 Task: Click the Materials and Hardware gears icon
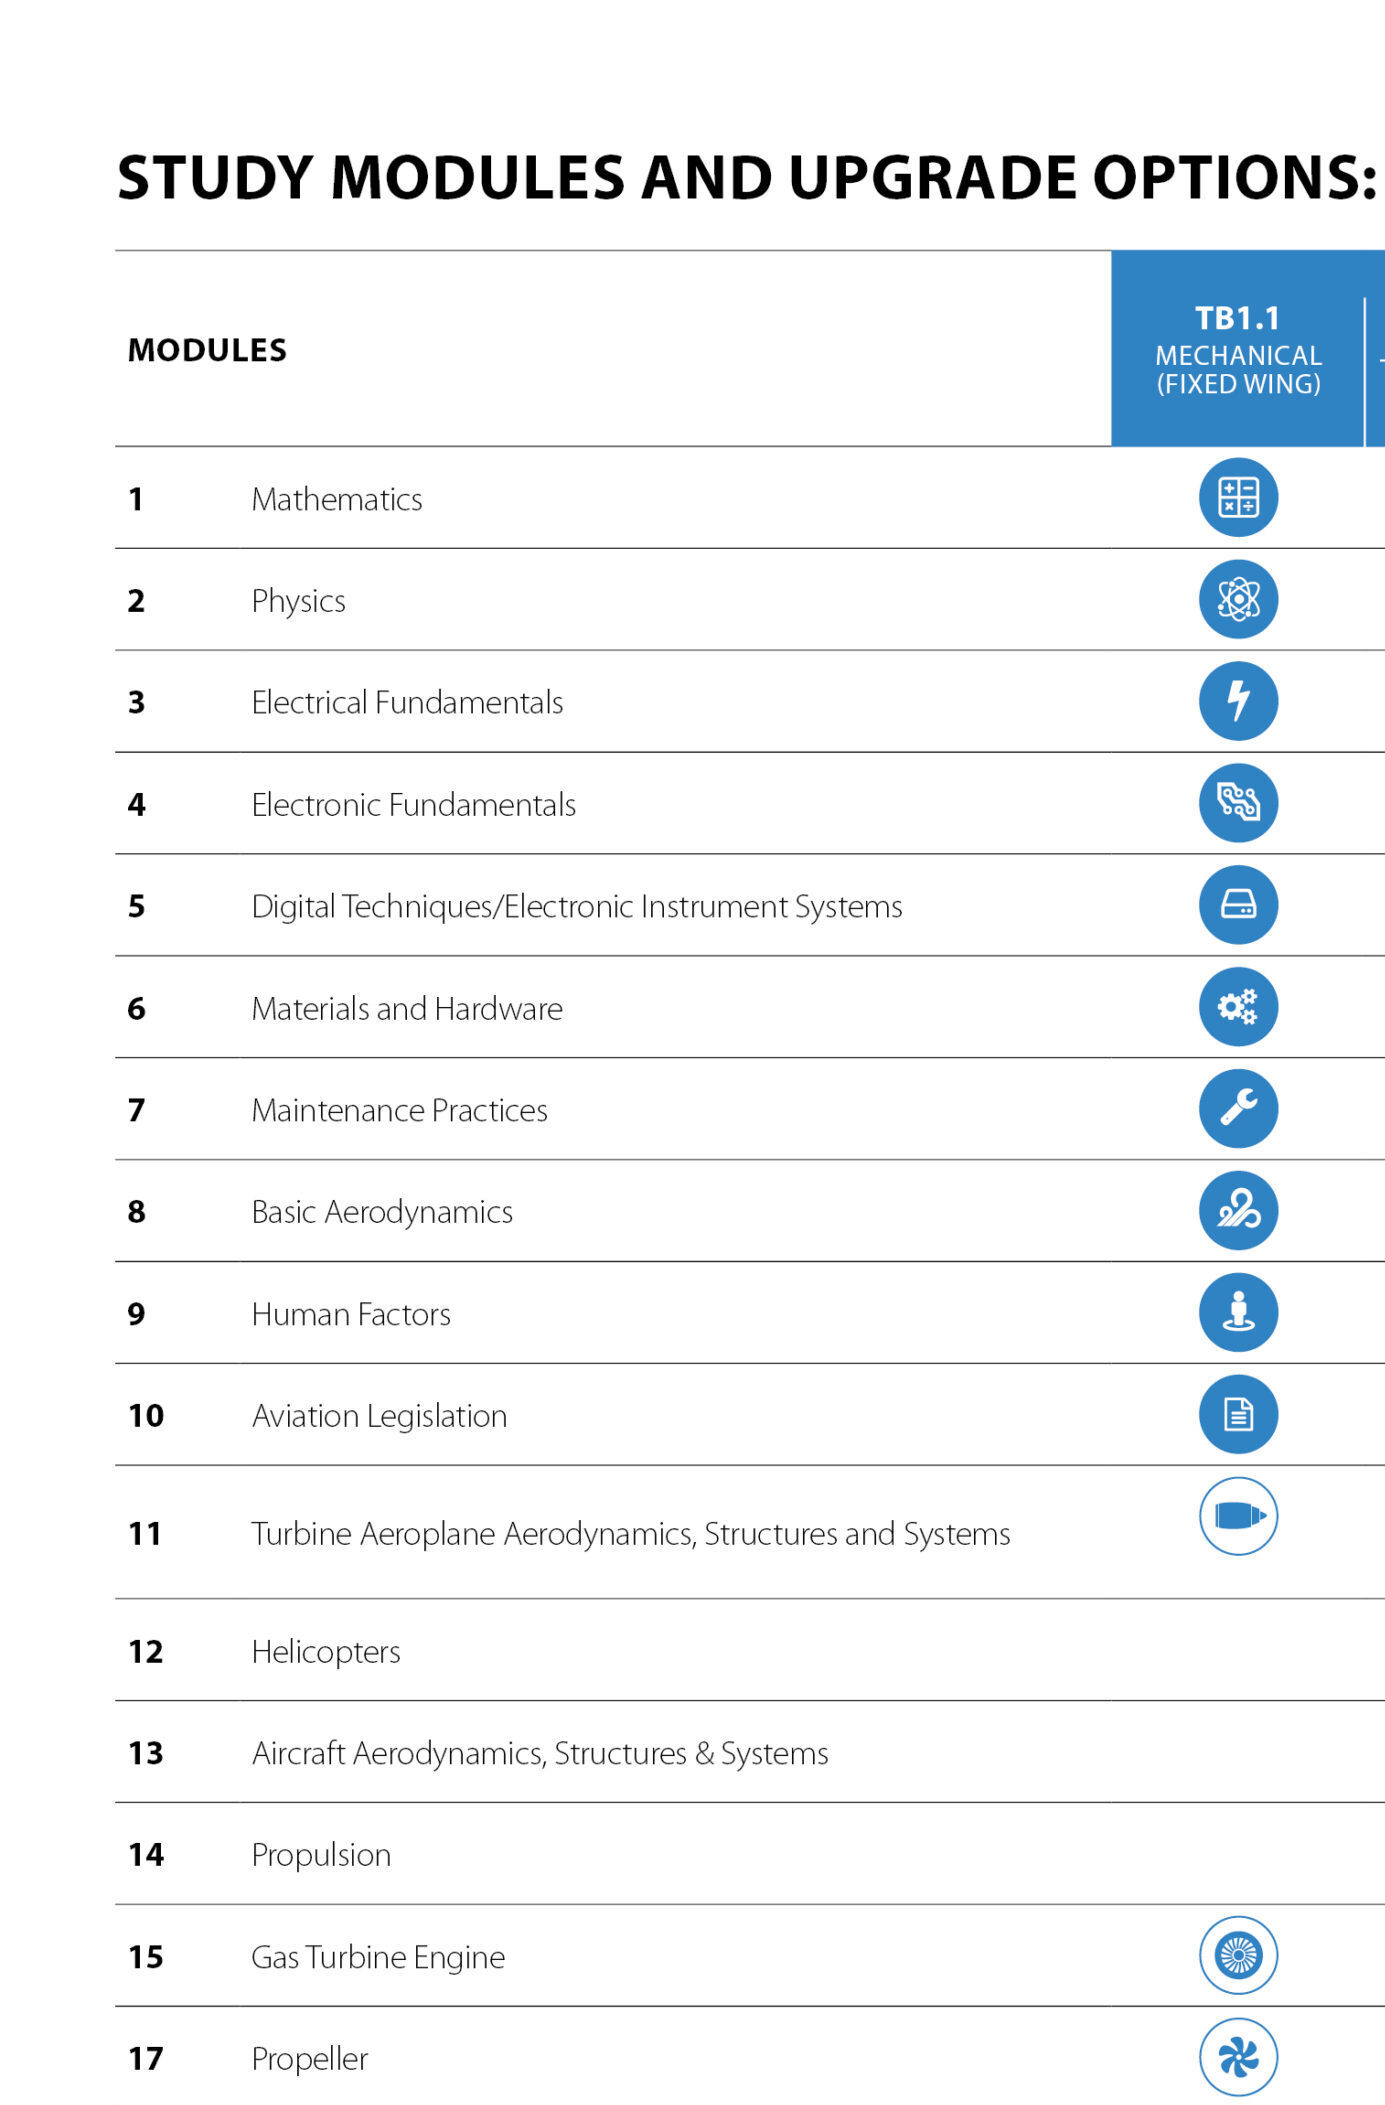[x=1238, y=1007]
